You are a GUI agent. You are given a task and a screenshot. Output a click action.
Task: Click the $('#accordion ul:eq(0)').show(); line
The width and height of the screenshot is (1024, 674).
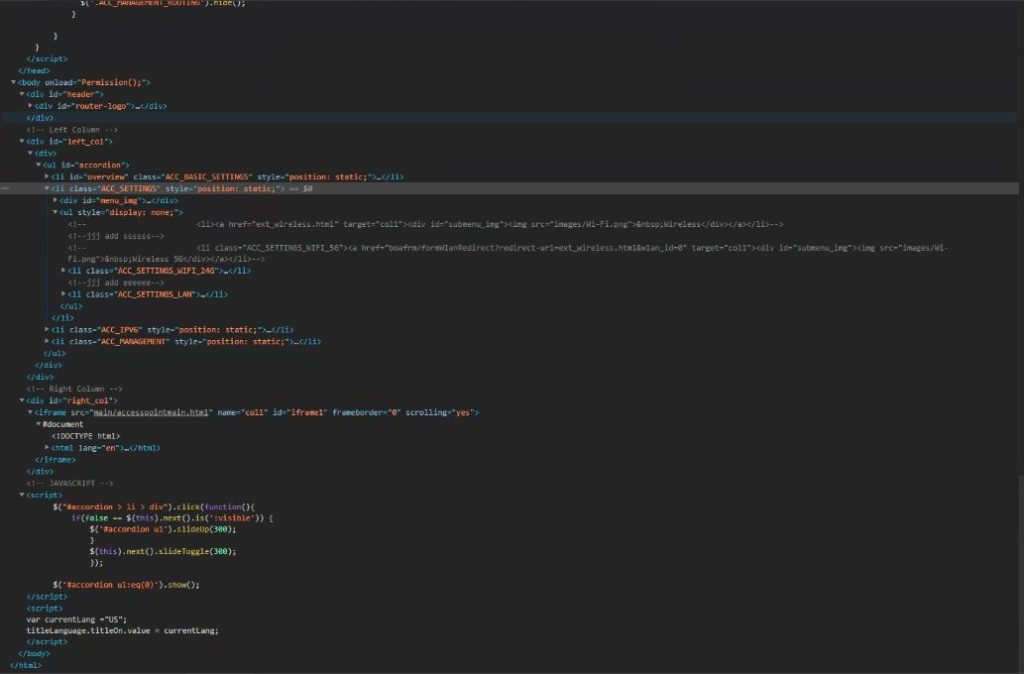pyautogui.click(x=127, y=585)
